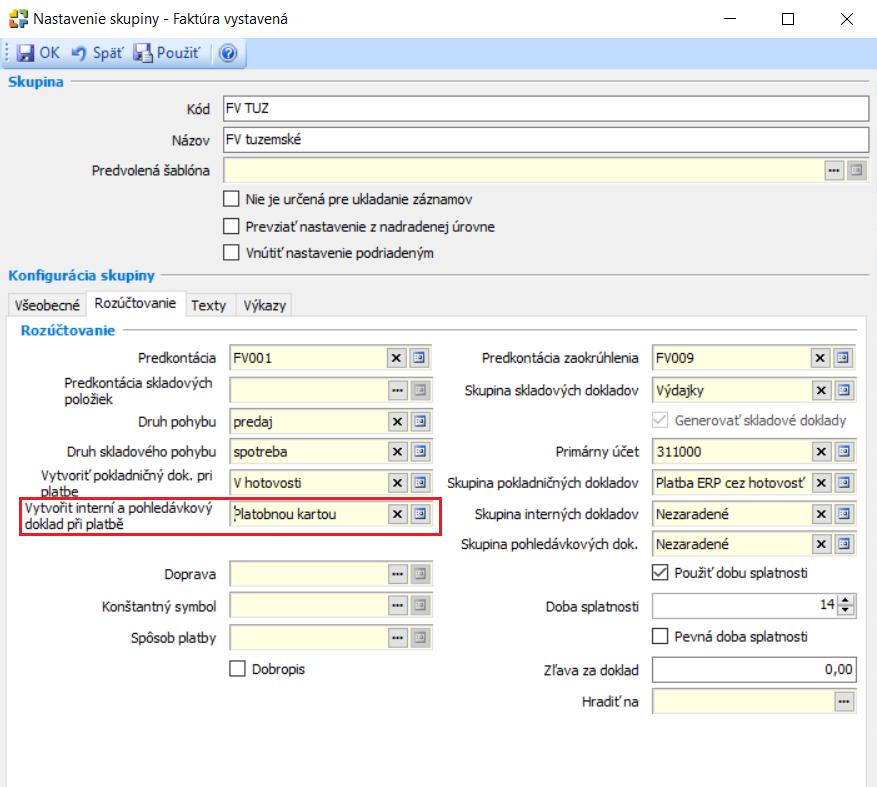Check Vnútiť nastavenie podriadeným
The image size is (877, 787).
(231, 253)
